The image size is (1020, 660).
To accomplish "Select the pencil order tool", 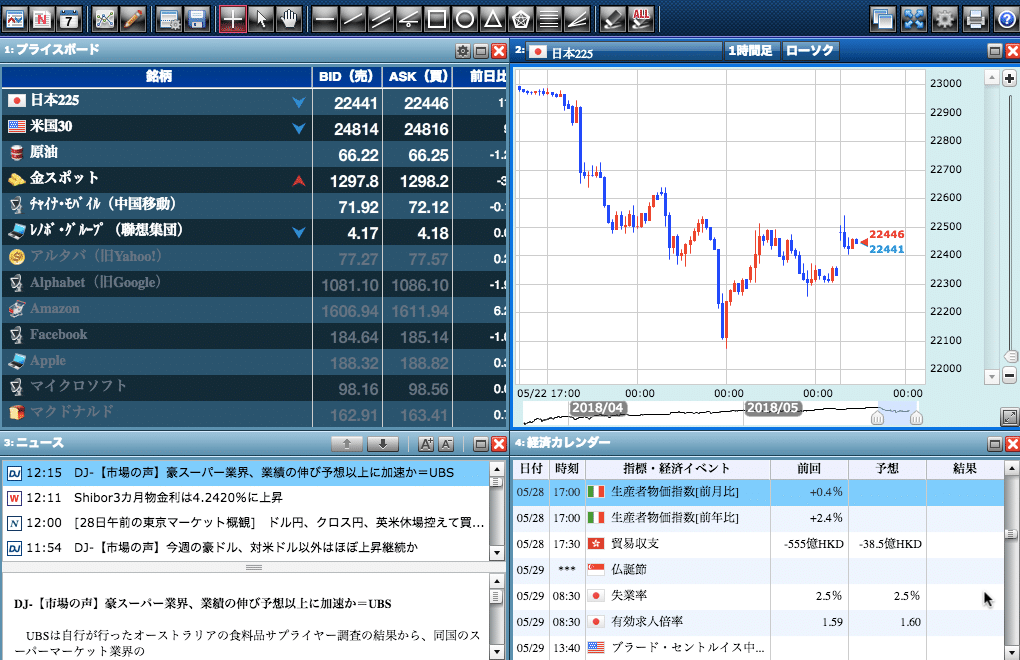I will click(x=132, y=18).
